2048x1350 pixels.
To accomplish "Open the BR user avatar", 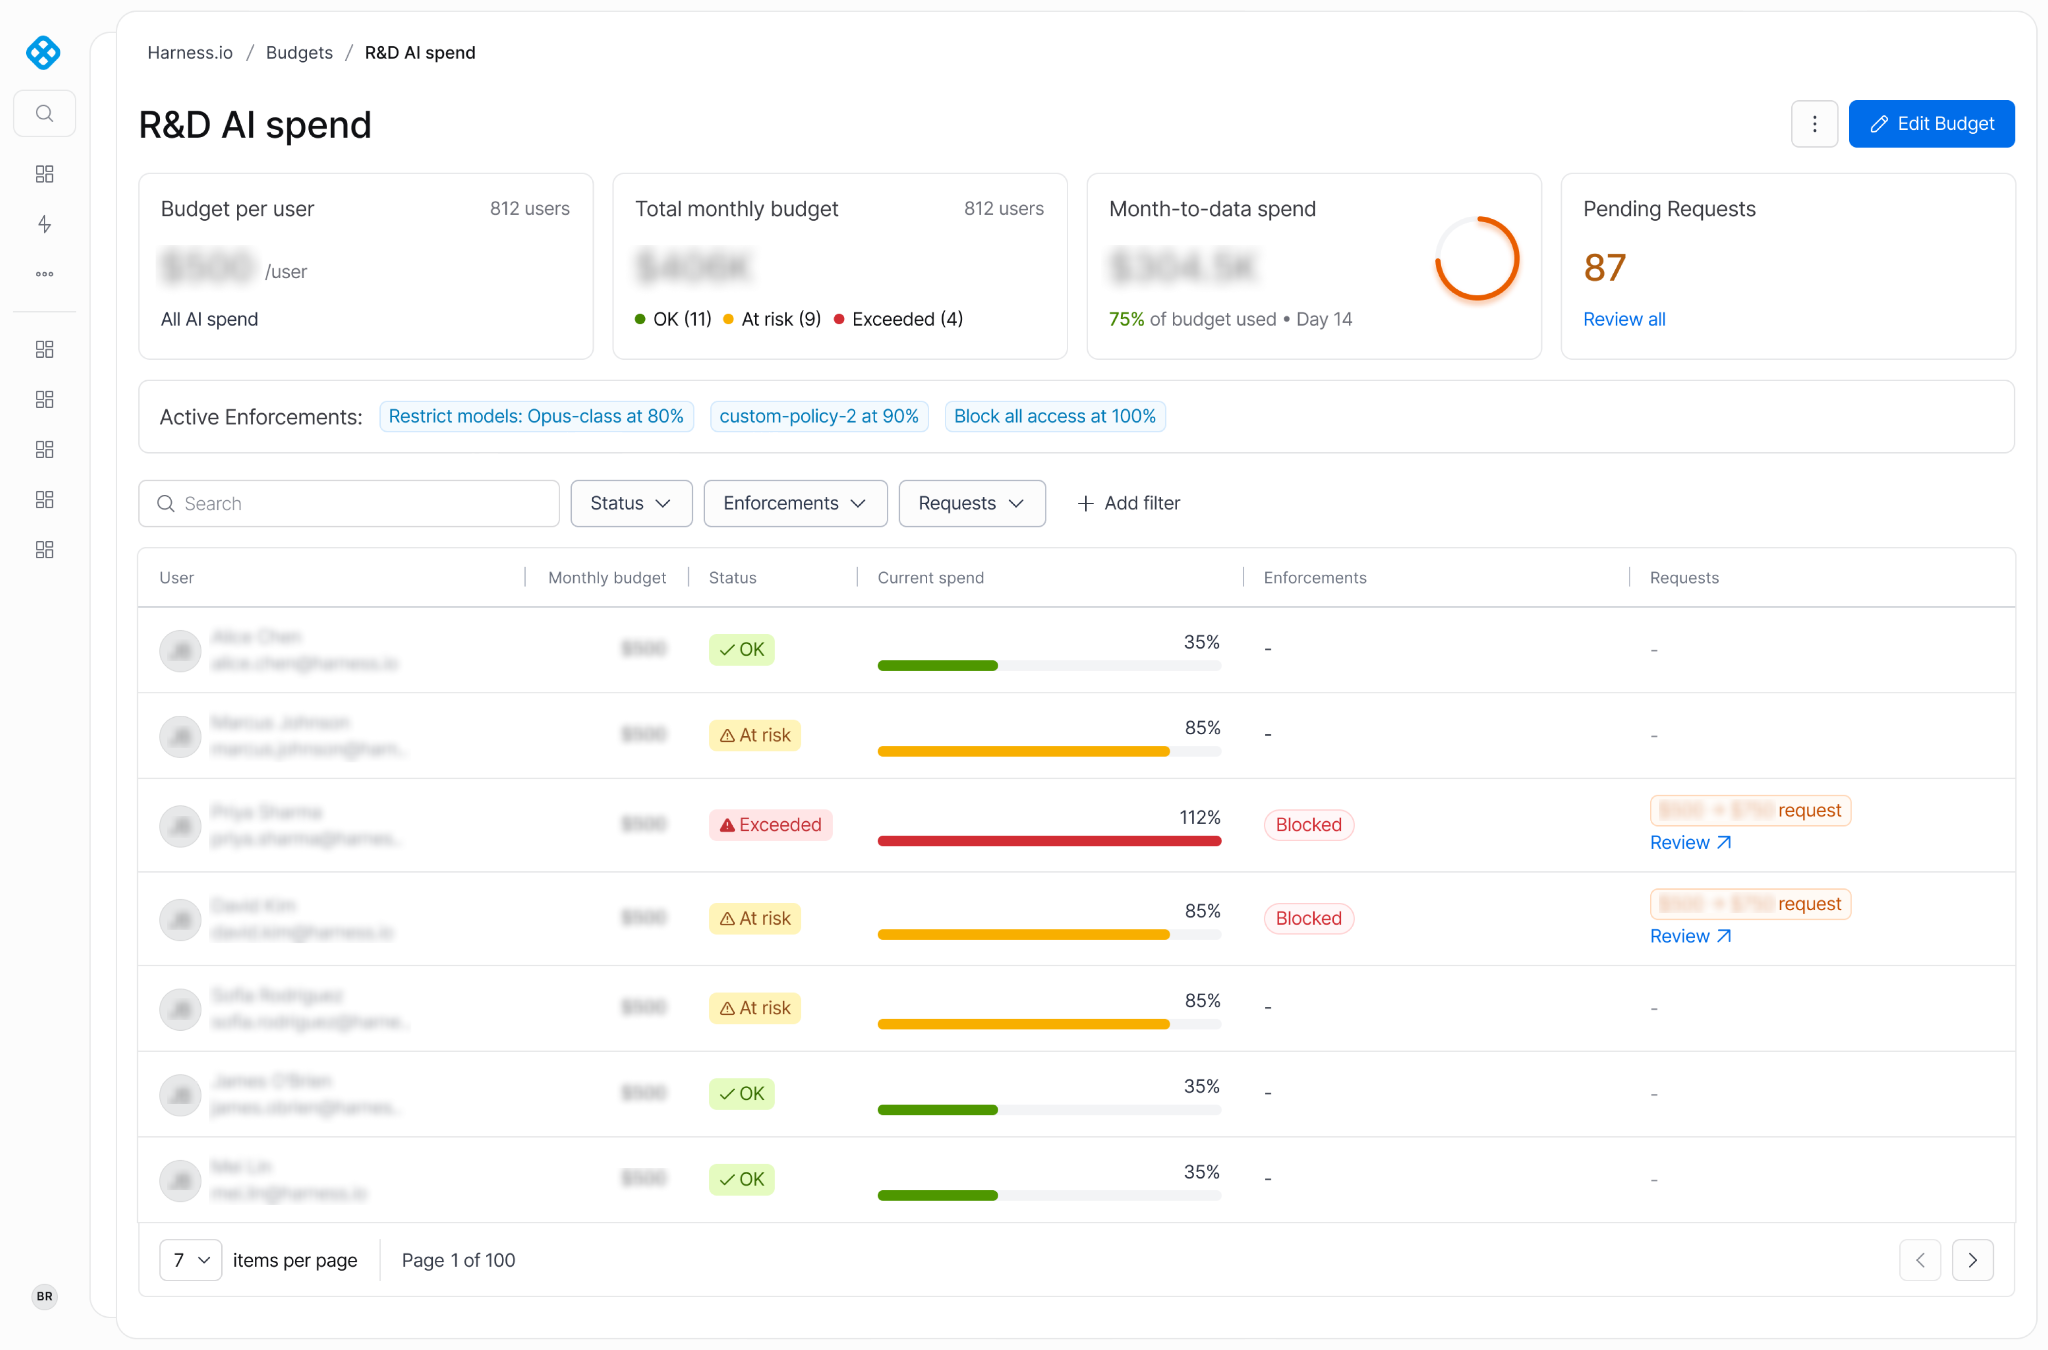I will [x=44, y=1296].
